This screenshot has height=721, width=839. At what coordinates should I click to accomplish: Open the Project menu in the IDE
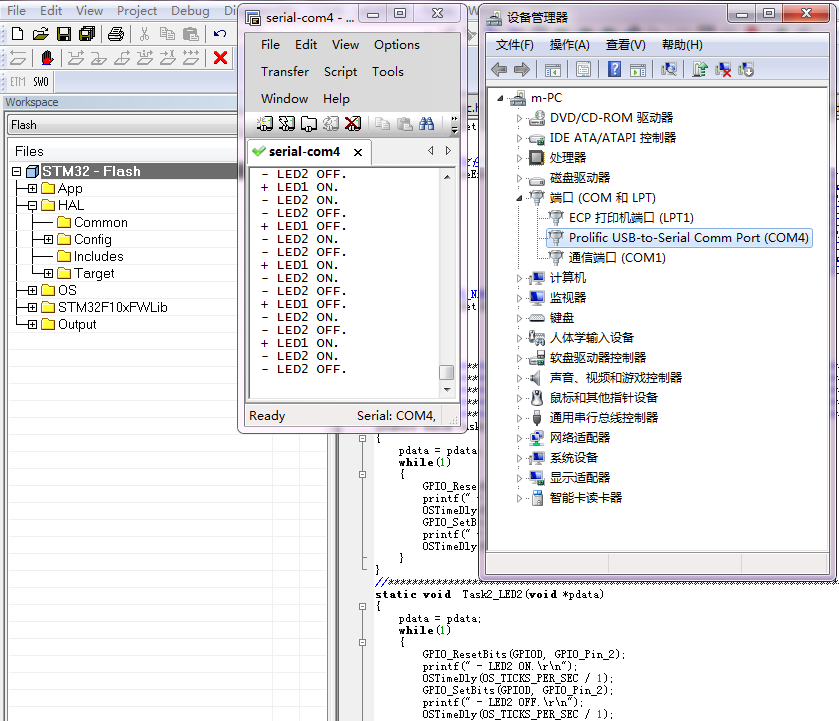click(x=136, y=11)
